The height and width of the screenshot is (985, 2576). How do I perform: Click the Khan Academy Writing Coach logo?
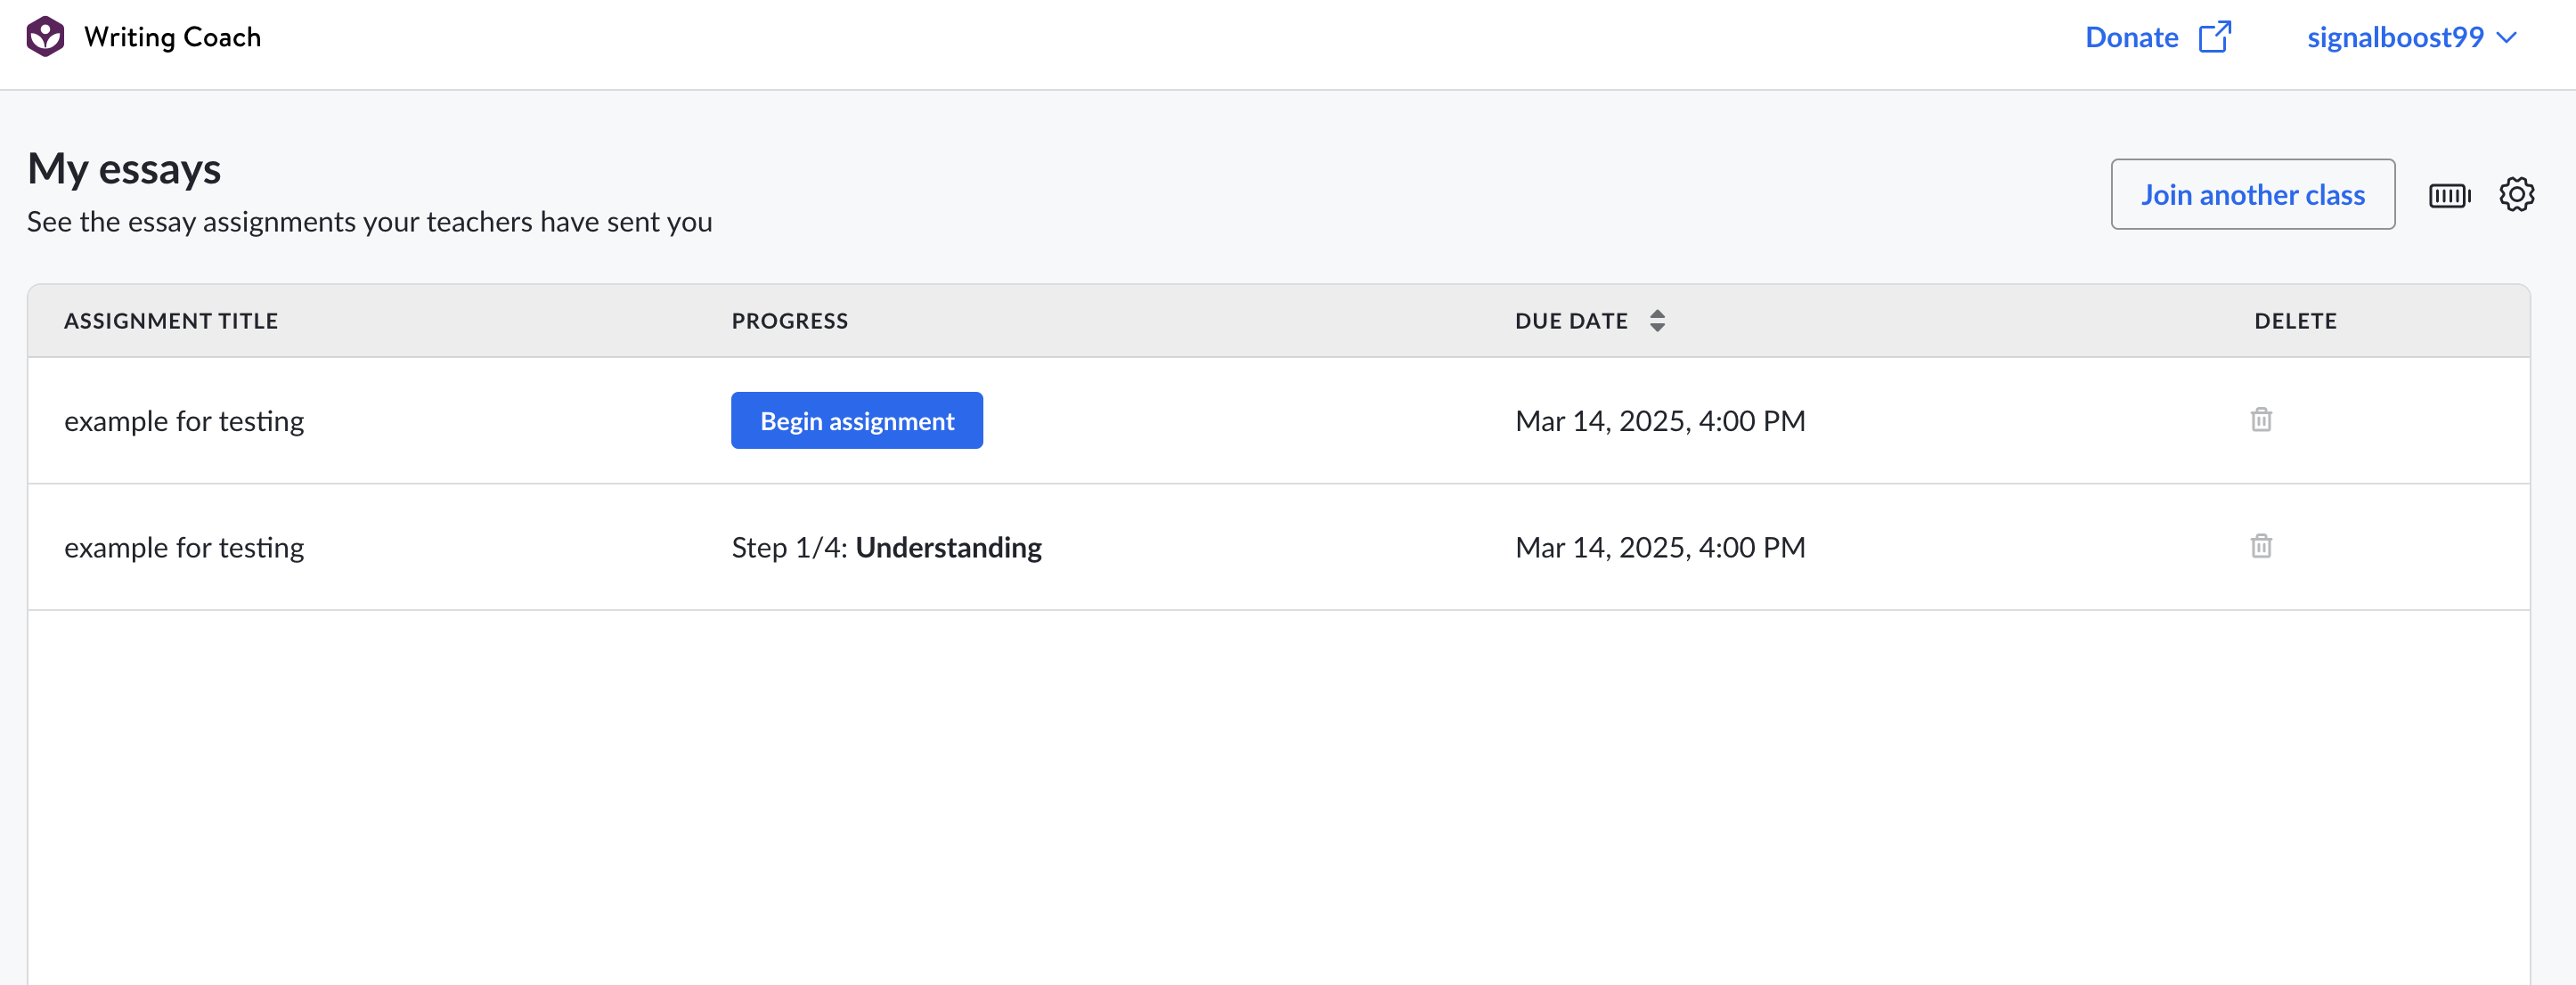(45, 37)
